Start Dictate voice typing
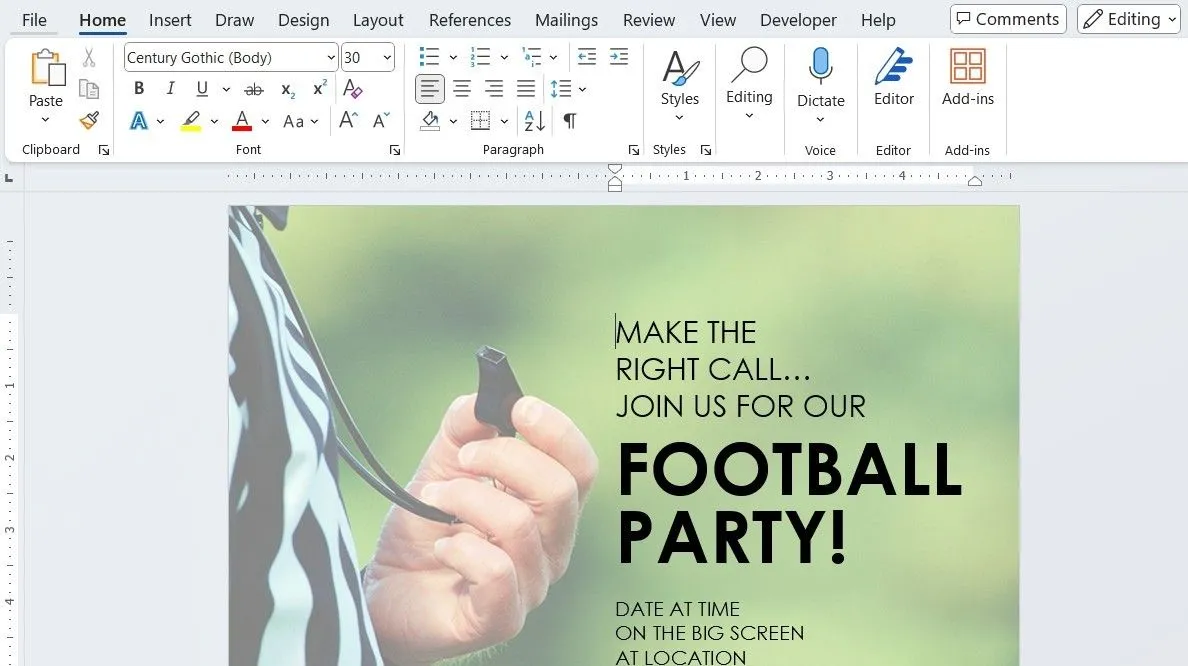This screenshot has width=1188, height=666. (820, 80)
